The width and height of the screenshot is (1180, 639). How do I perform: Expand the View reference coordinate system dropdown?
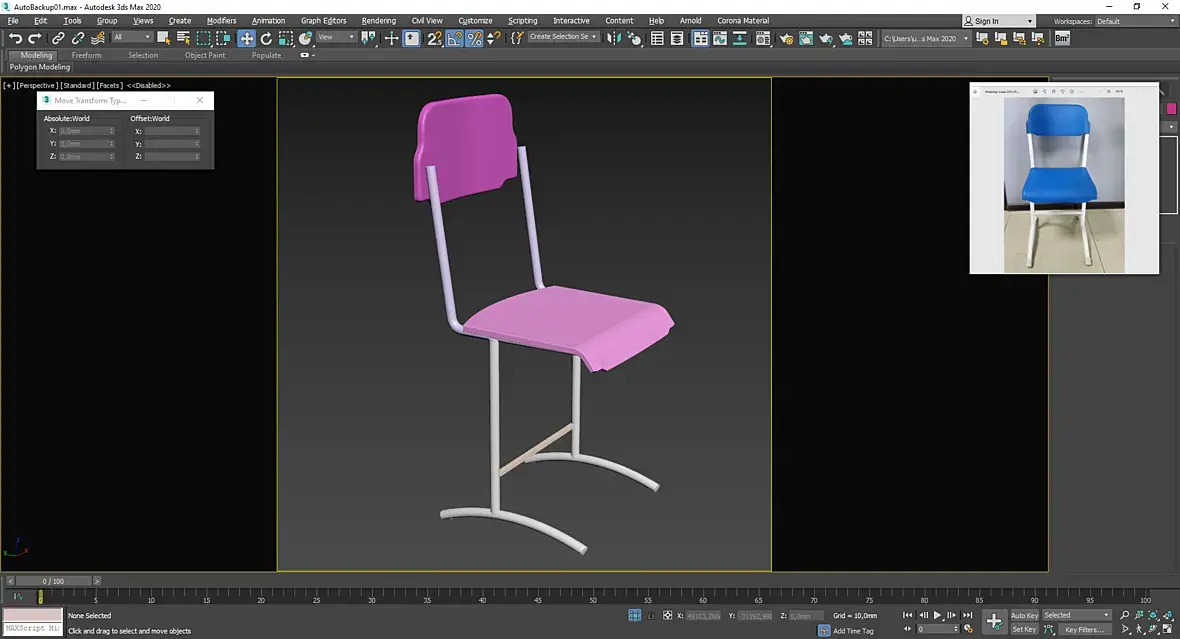click(336, 38)
